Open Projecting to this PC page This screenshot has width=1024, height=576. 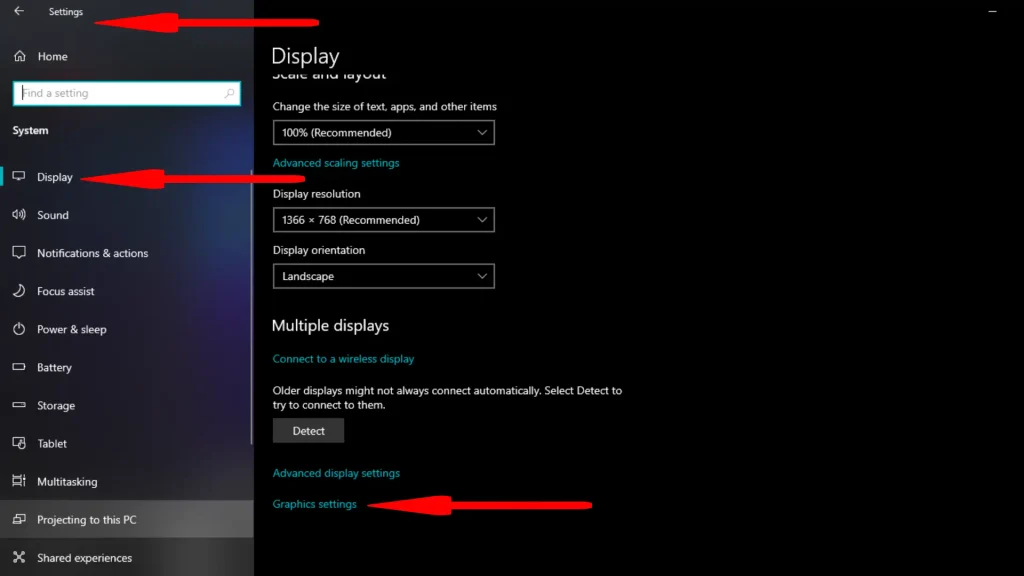tap(127, 519)
